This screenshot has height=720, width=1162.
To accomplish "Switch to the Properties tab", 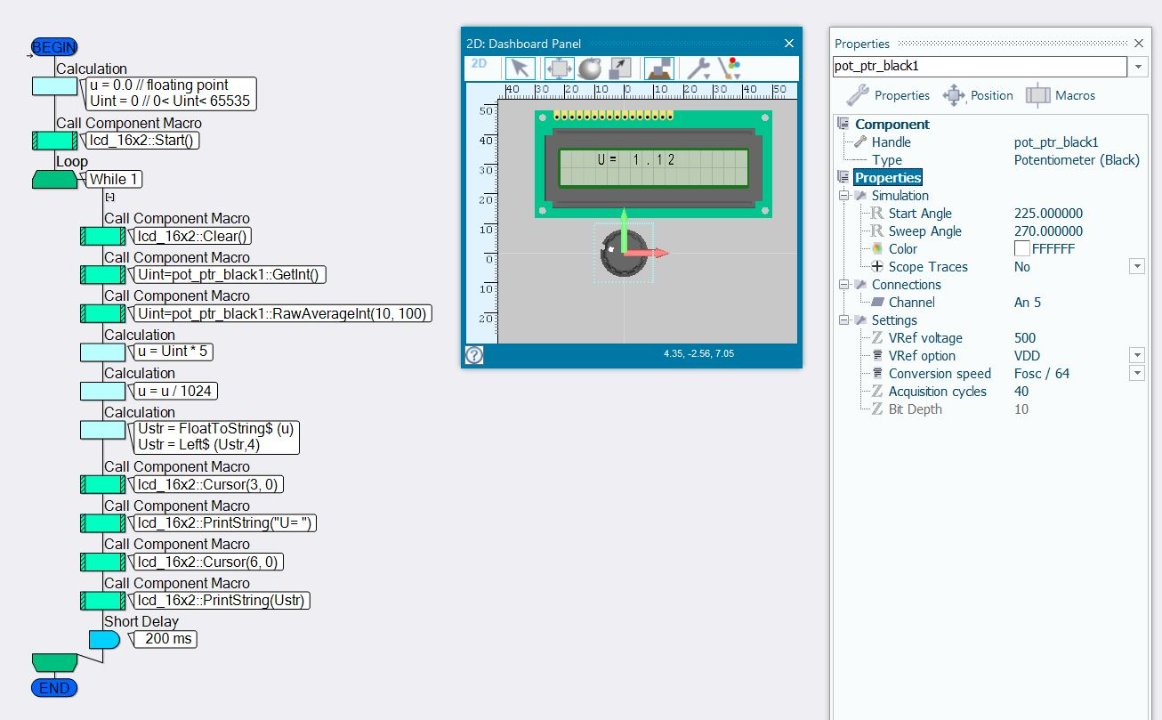I will pos(889,95).
